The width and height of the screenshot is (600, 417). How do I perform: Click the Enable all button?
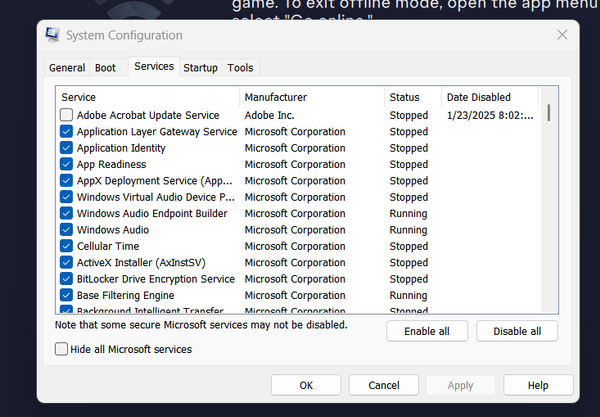tap(427, 331)
